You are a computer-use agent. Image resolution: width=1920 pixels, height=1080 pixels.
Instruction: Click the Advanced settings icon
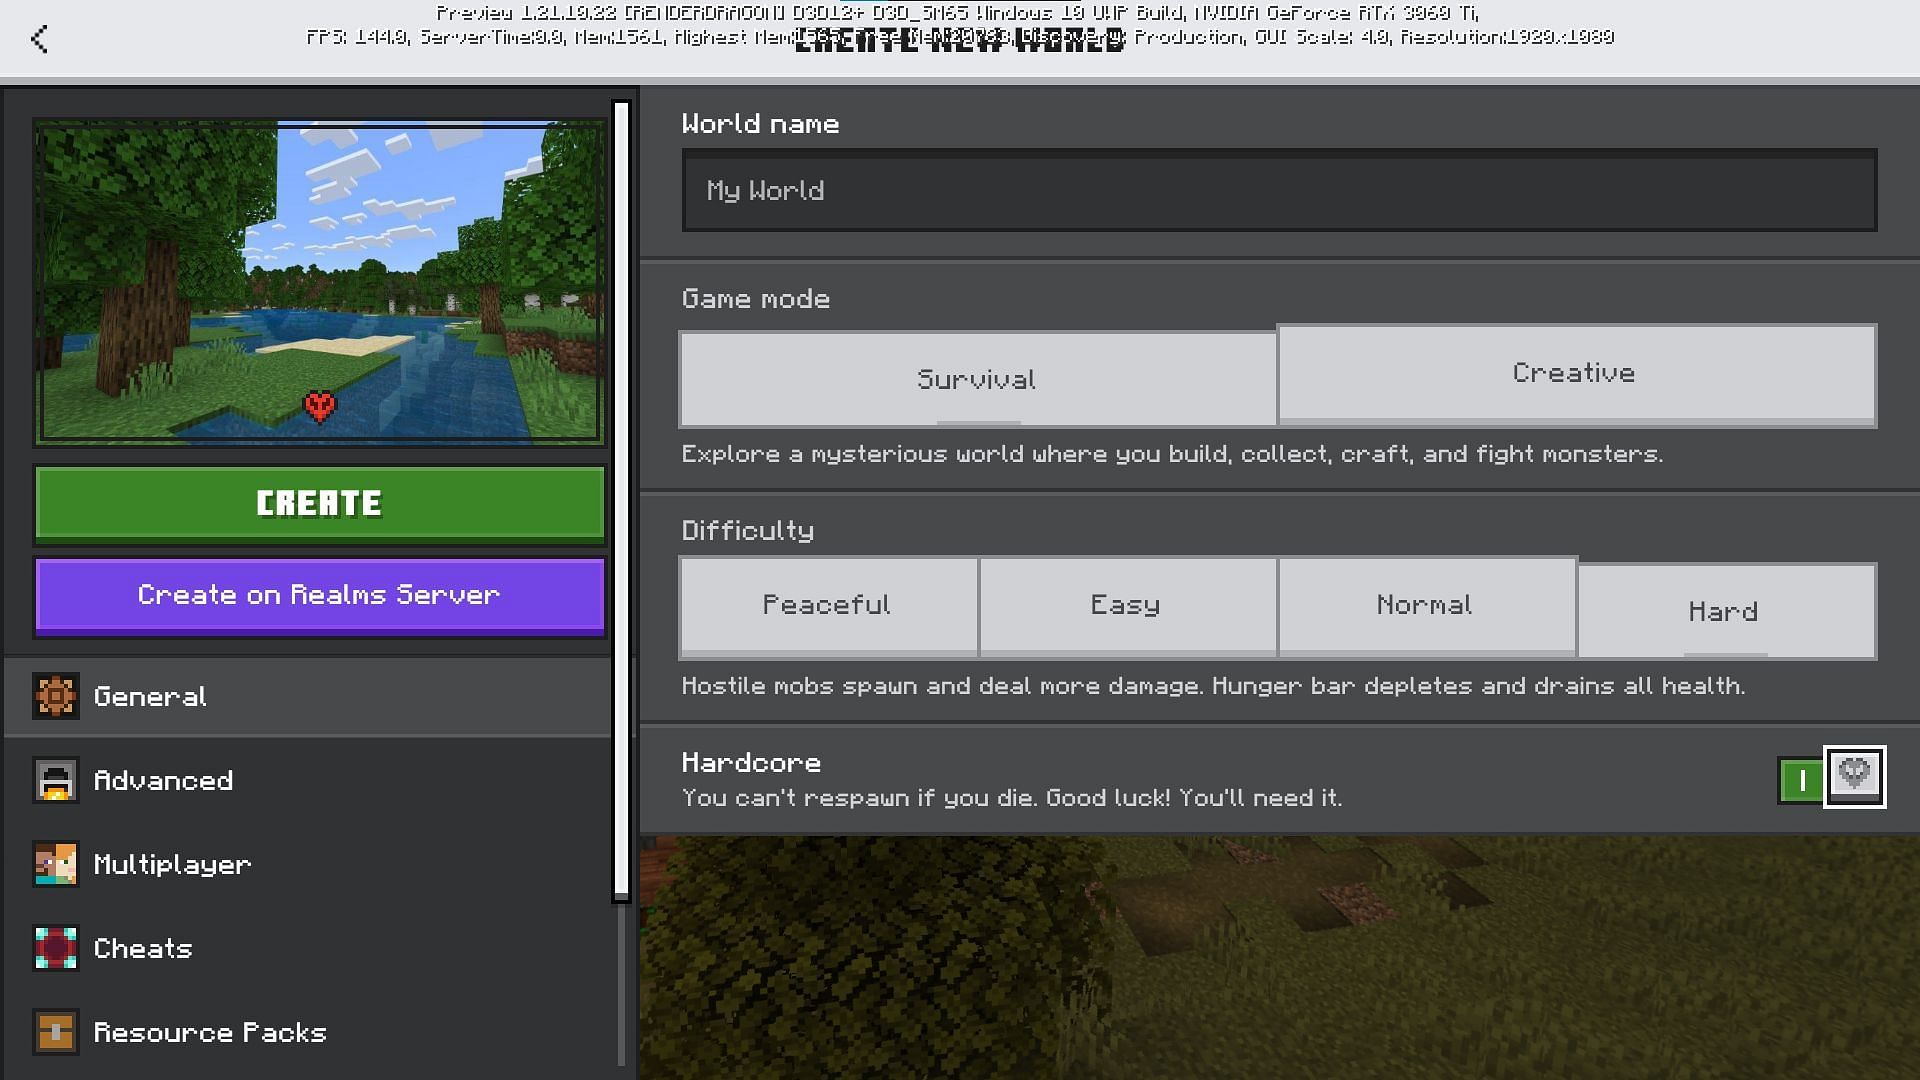click(x=54, y=779)
